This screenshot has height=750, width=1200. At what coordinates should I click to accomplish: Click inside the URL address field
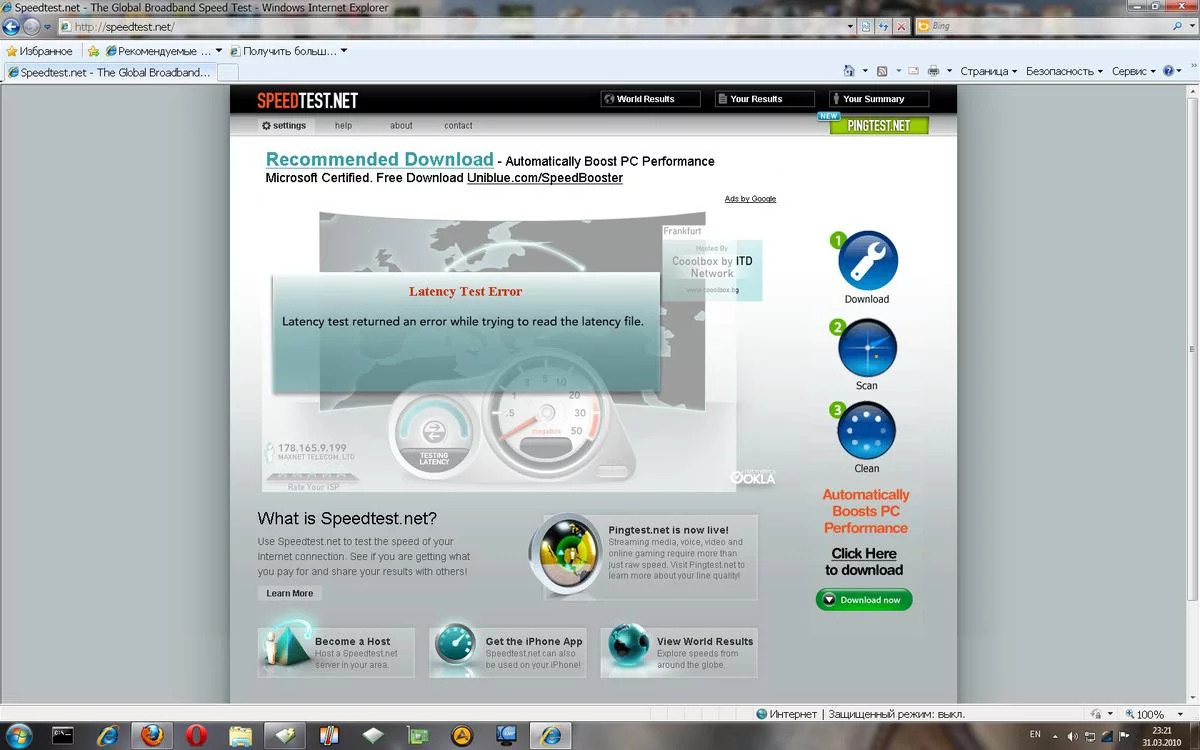[x=450, y=26]
